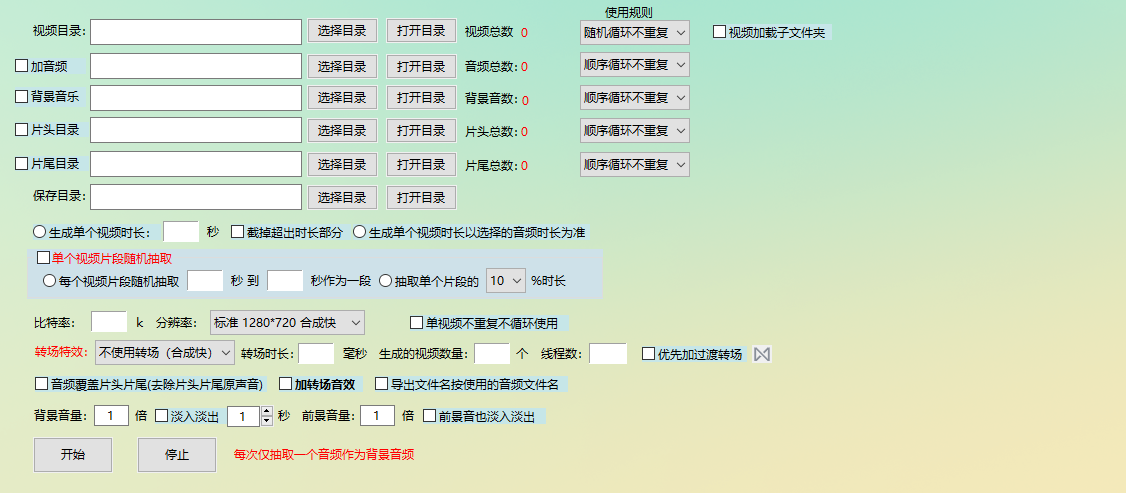Image resolution: width=1126 pixels, height=493 pixels.
Task: Enable 优先加过渡转场 checkbox
Action: pos(648,353)
